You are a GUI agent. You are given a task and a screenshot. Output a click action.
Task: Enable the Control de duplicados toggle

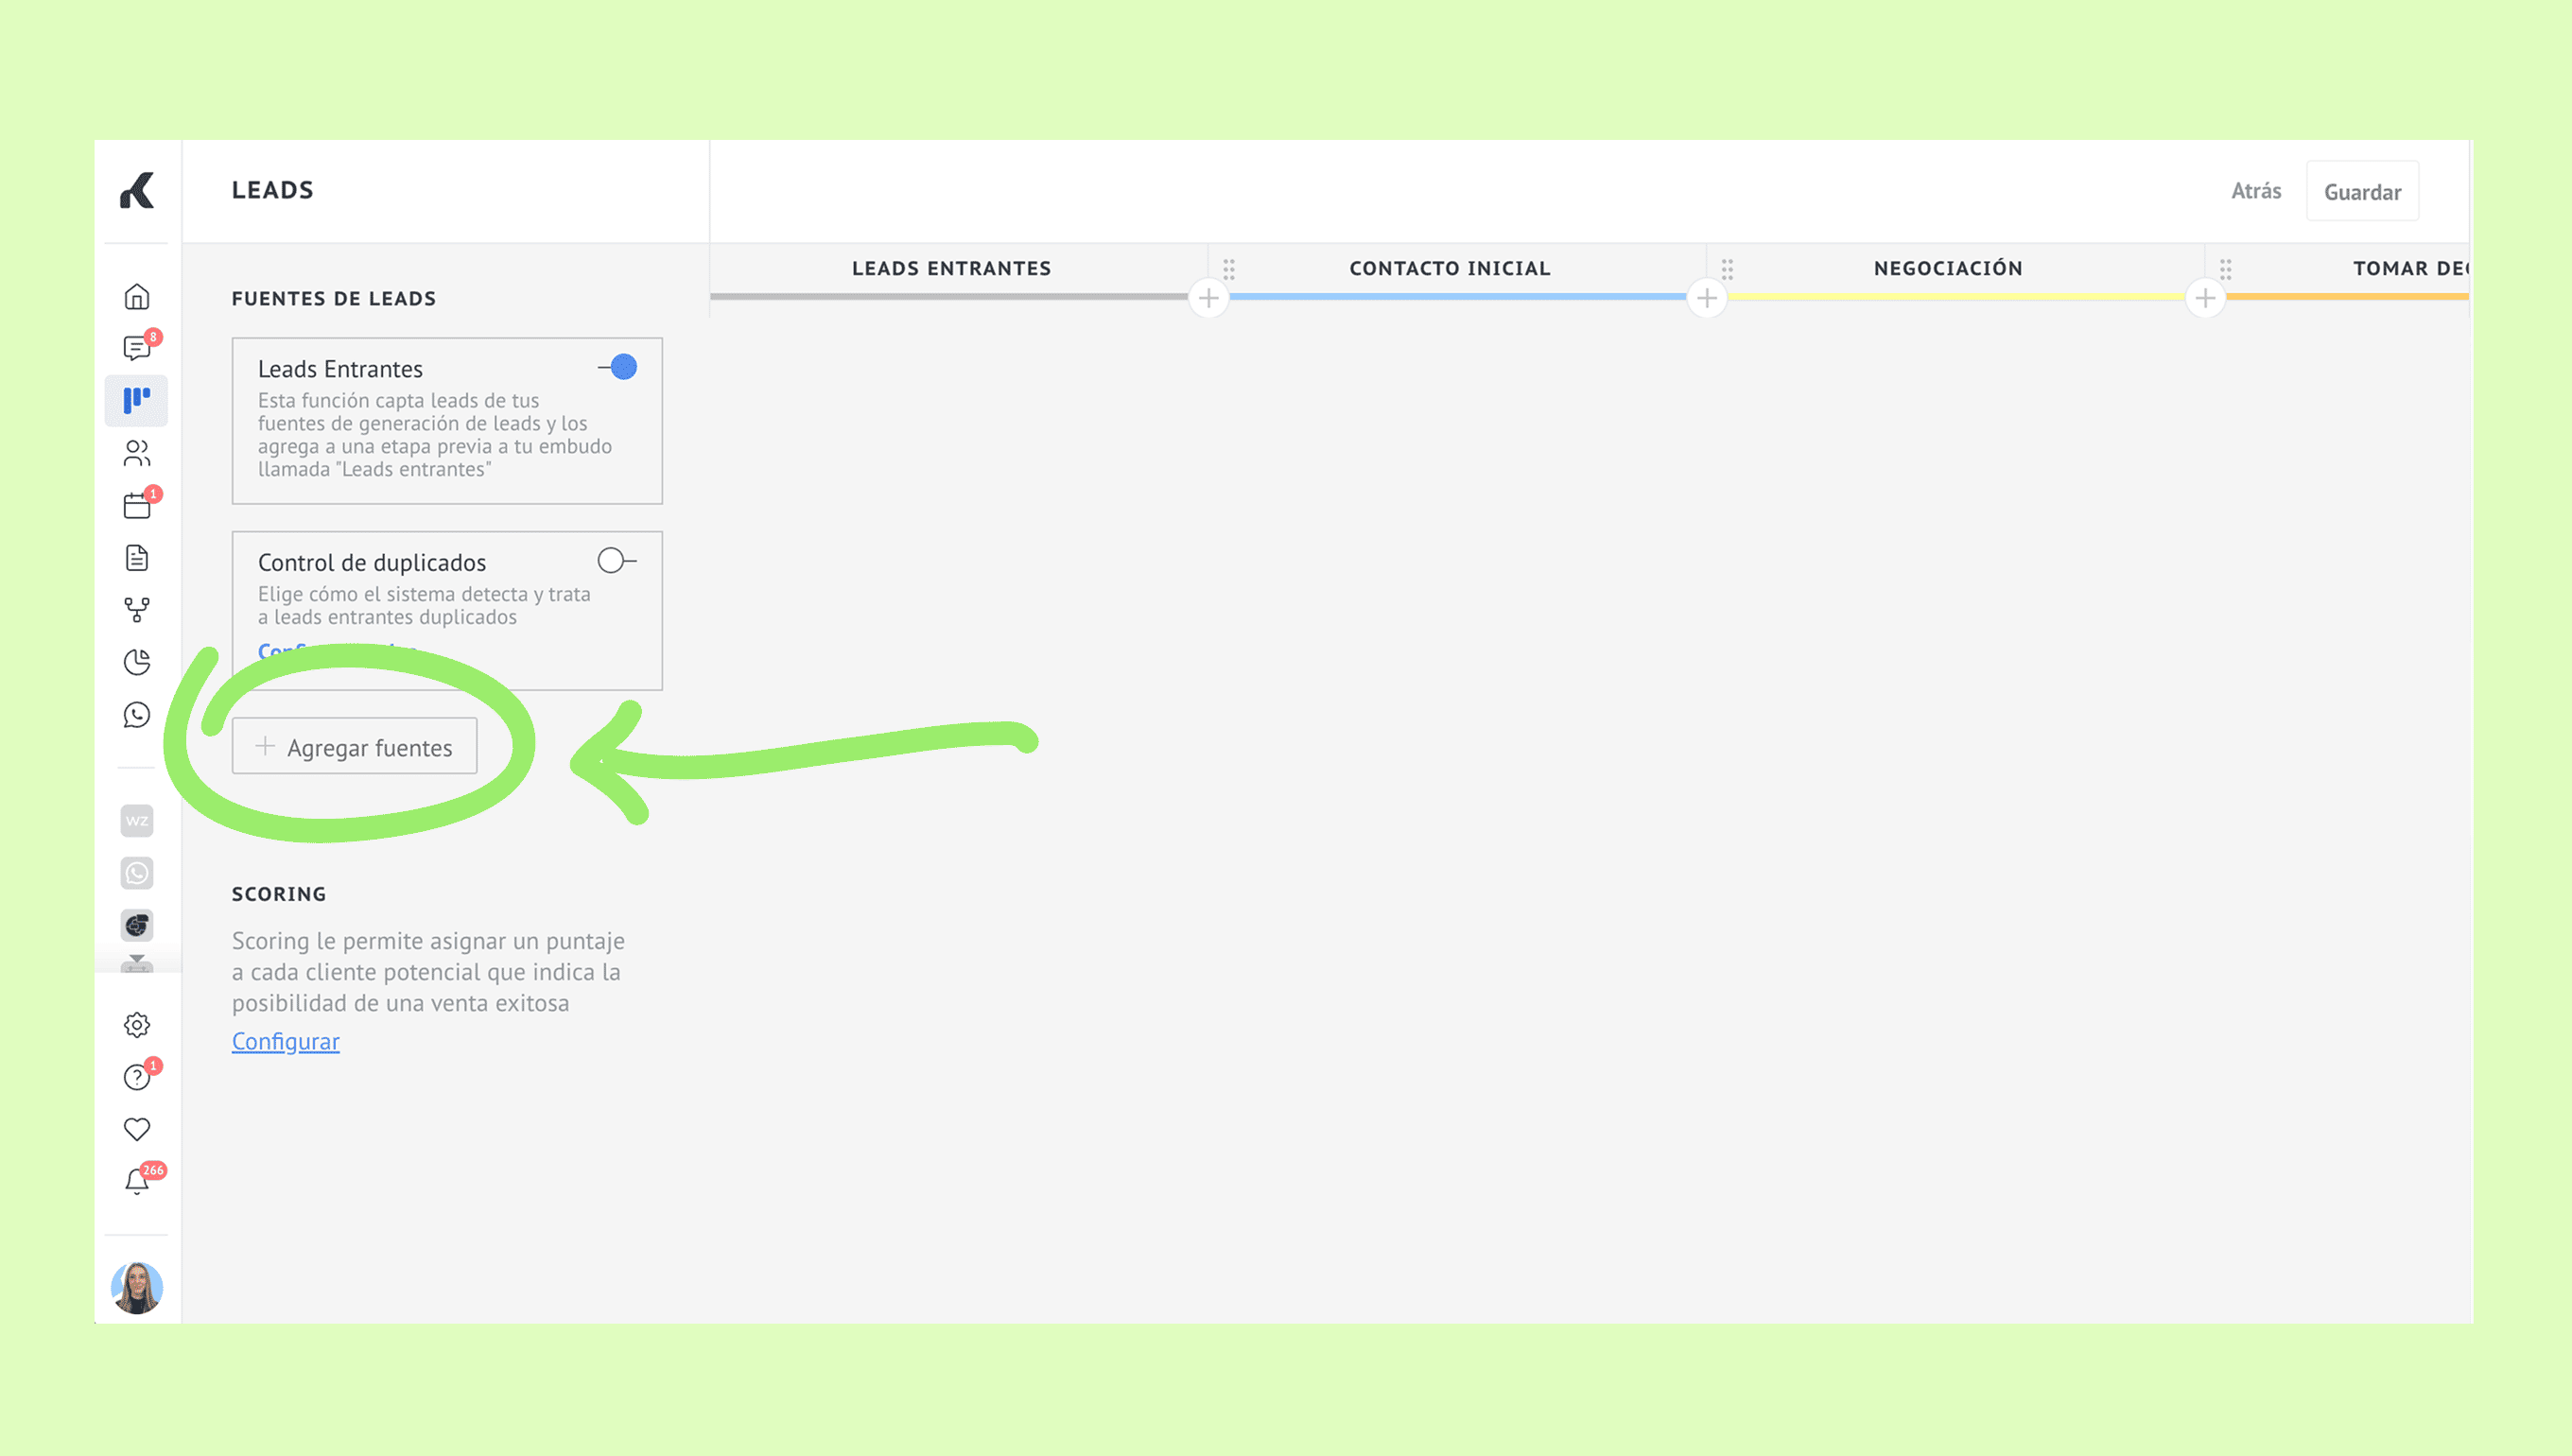[616, 561]
